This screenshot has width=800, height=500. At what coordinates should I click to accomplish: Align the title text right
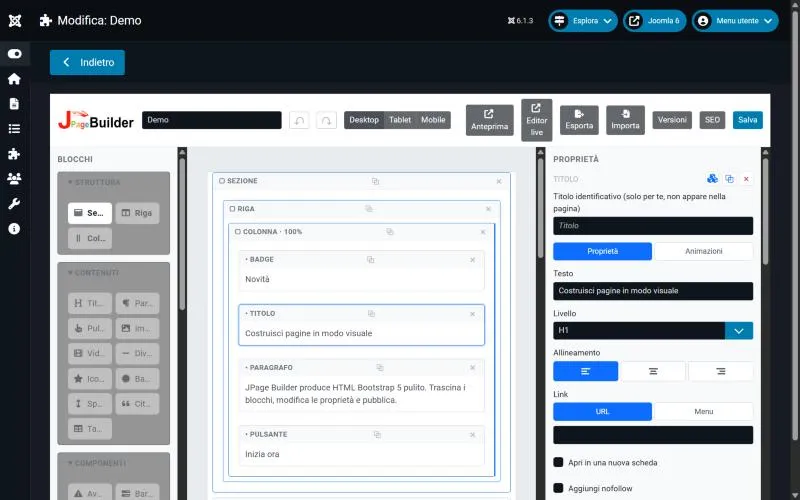click(720, 371)
